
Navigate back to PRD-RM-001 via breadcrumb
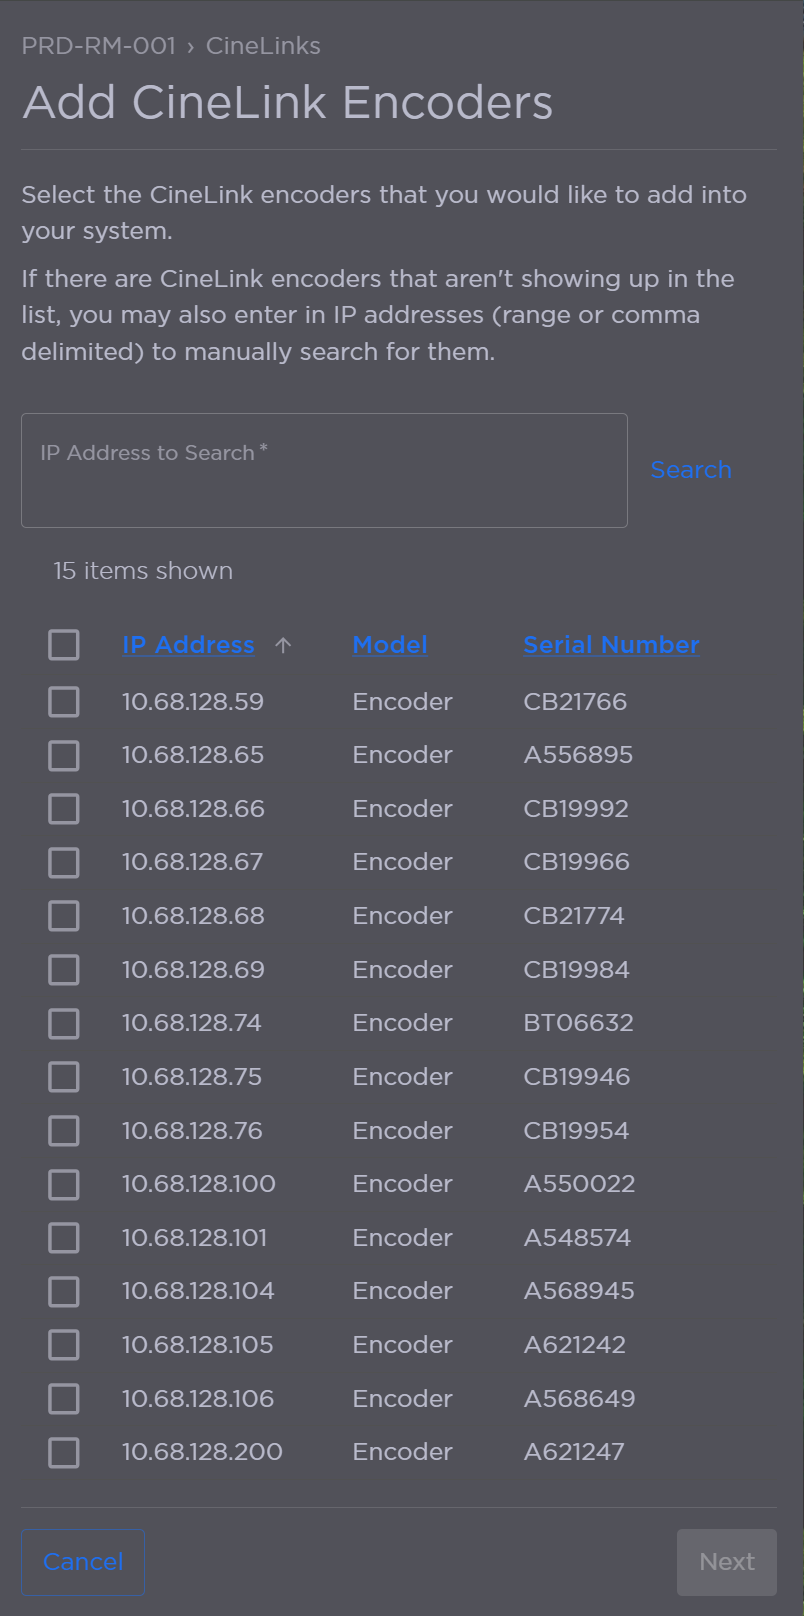(98, 45)
